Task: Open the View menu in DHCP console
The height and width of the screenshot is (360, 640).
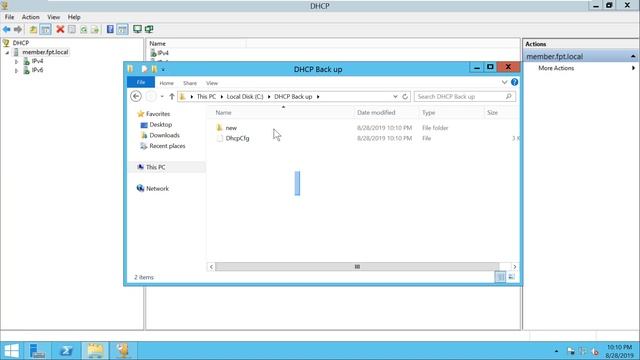Action: [53, 17]
